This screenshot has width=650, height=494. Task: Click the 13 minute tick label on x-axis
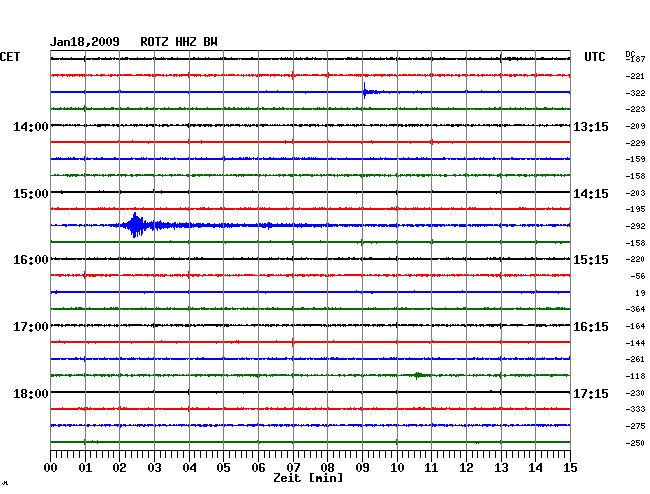[x=501, y=468]
